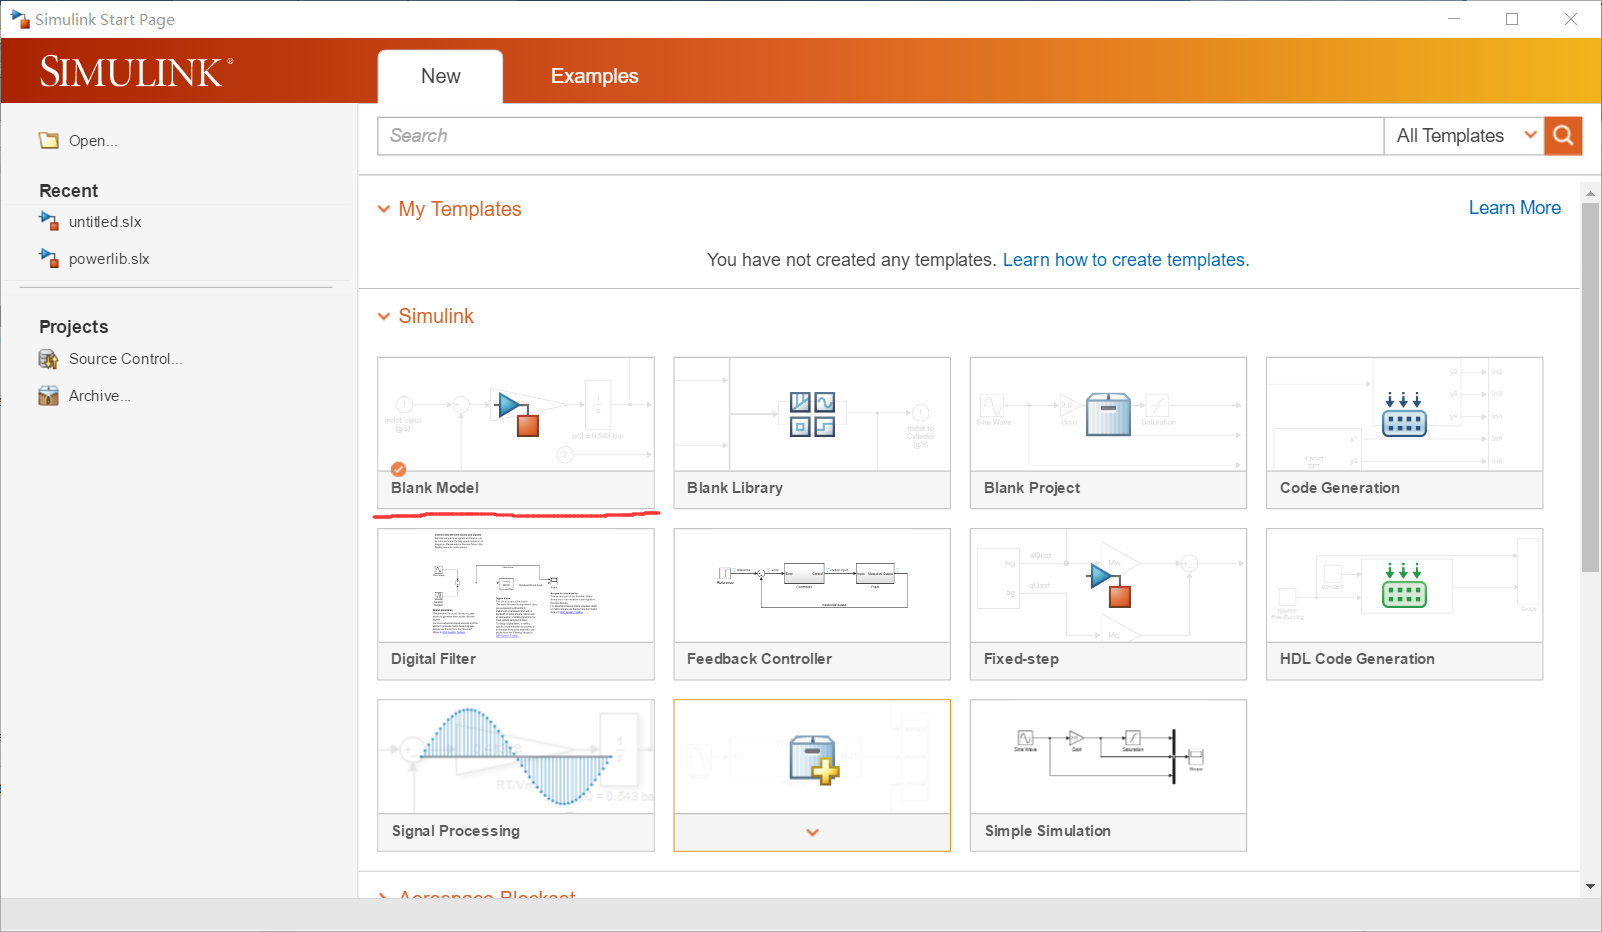Screen dimensions: 1602x932
Task: Click the Code Generation chip icon
Action: 1404,414
